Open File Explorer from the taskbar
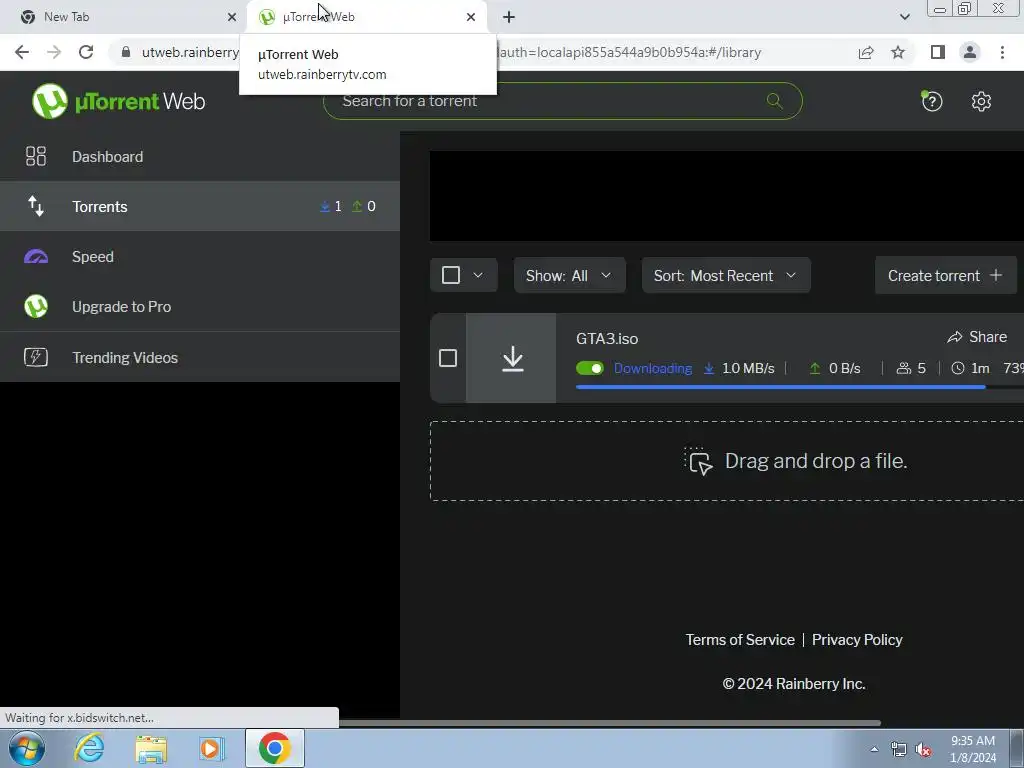Viewport: 1024px width, 768px height. point(151,749)
